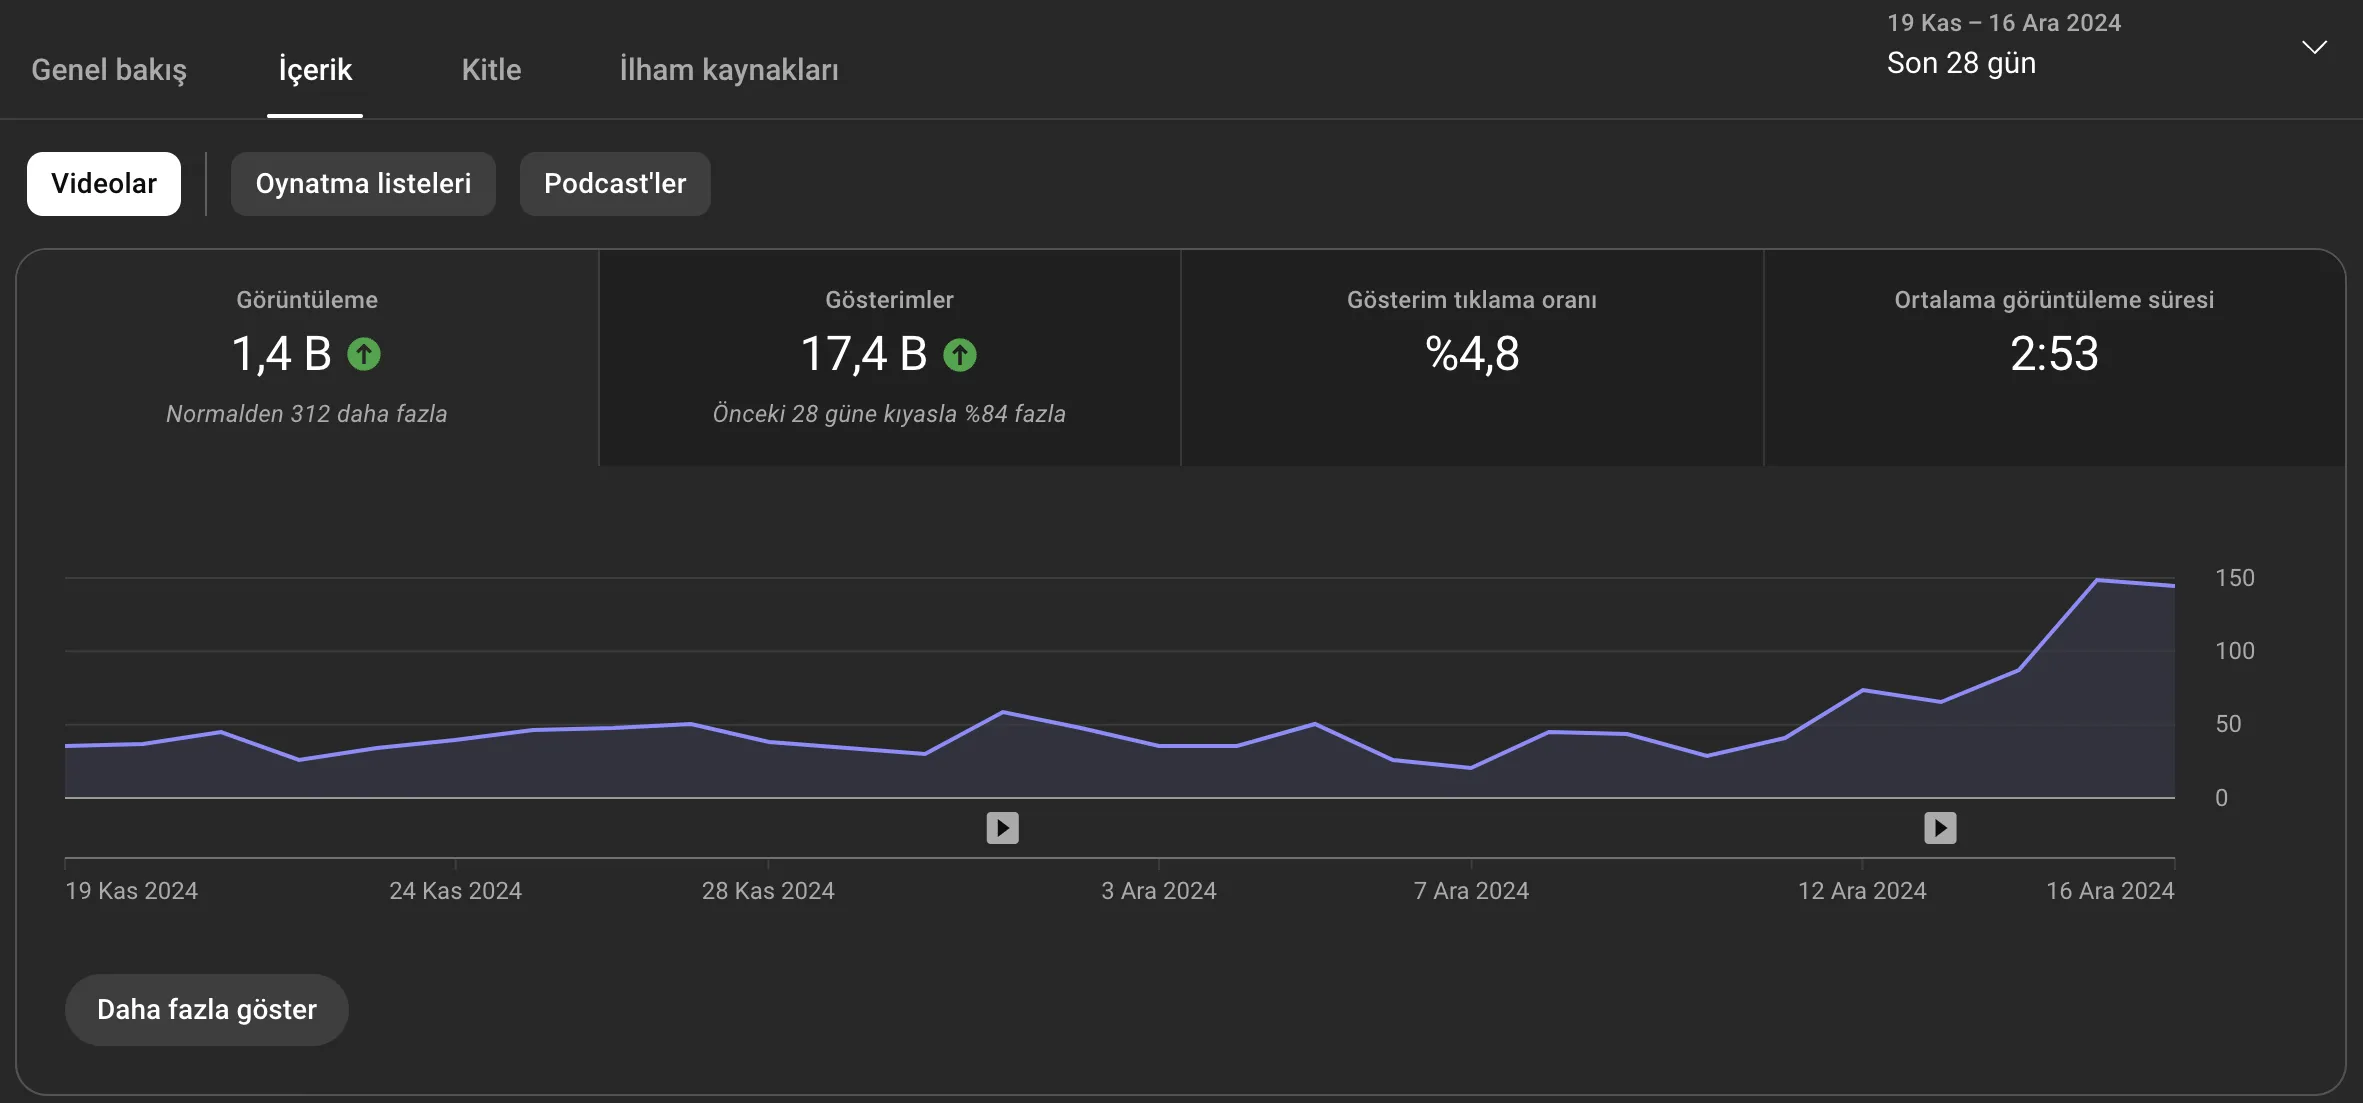The width and height of the screenshot is (2363, 1103).
Task: Click the 0 y-axis value
Action: [2221, 798]
